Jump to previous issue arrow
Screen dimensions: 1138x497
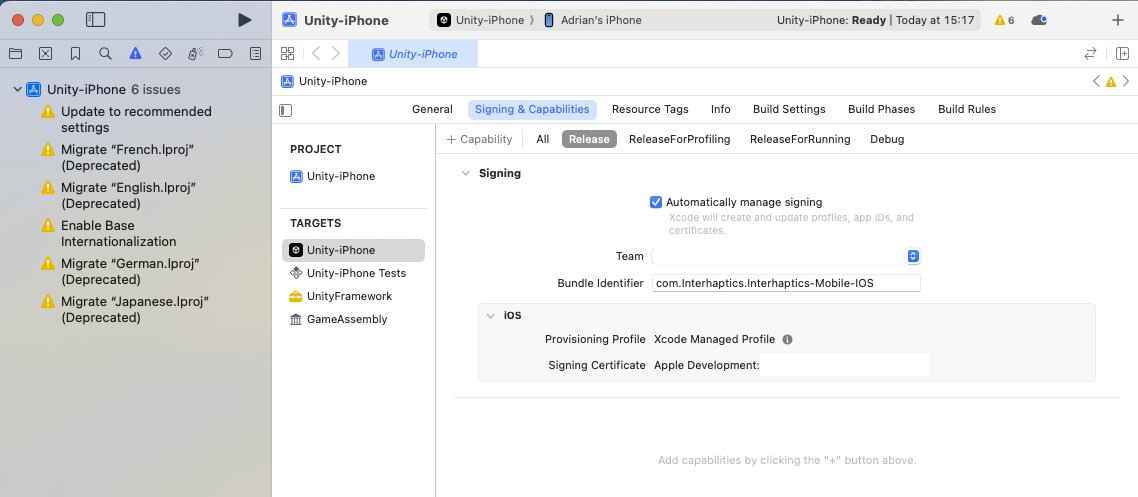(1097, 81)
